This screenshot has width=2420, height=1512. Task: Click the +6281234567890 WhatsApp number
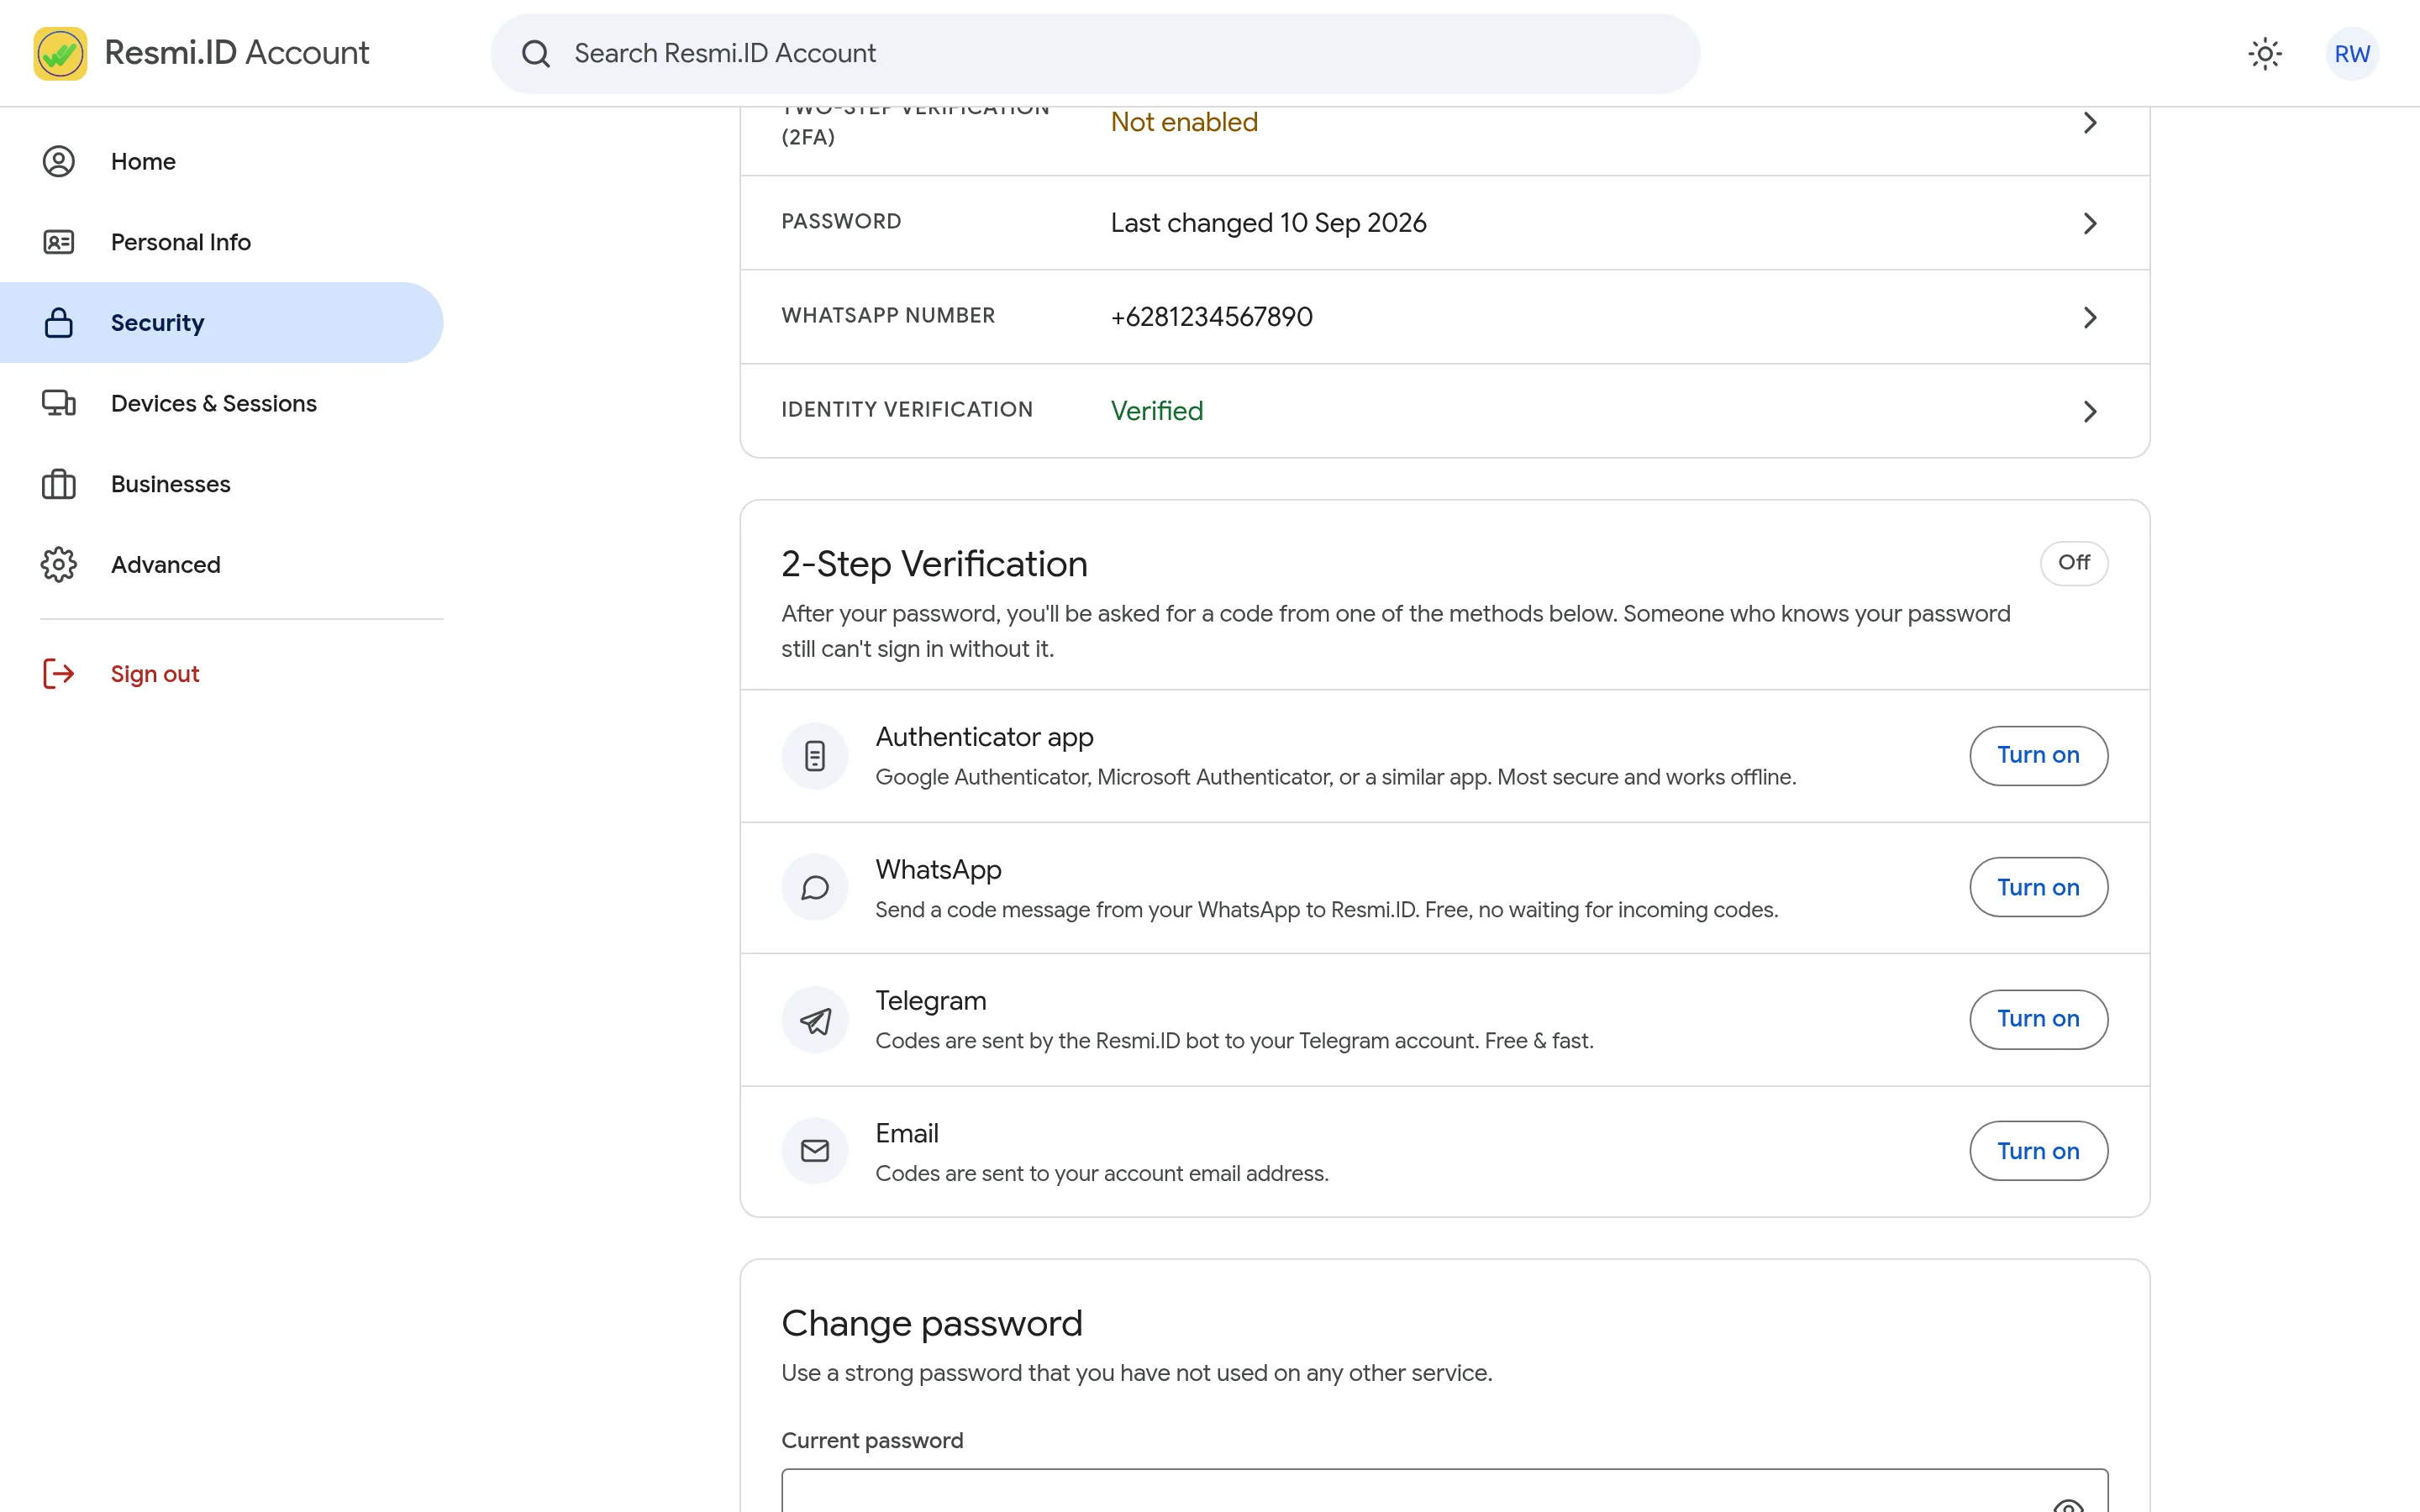1211,317
